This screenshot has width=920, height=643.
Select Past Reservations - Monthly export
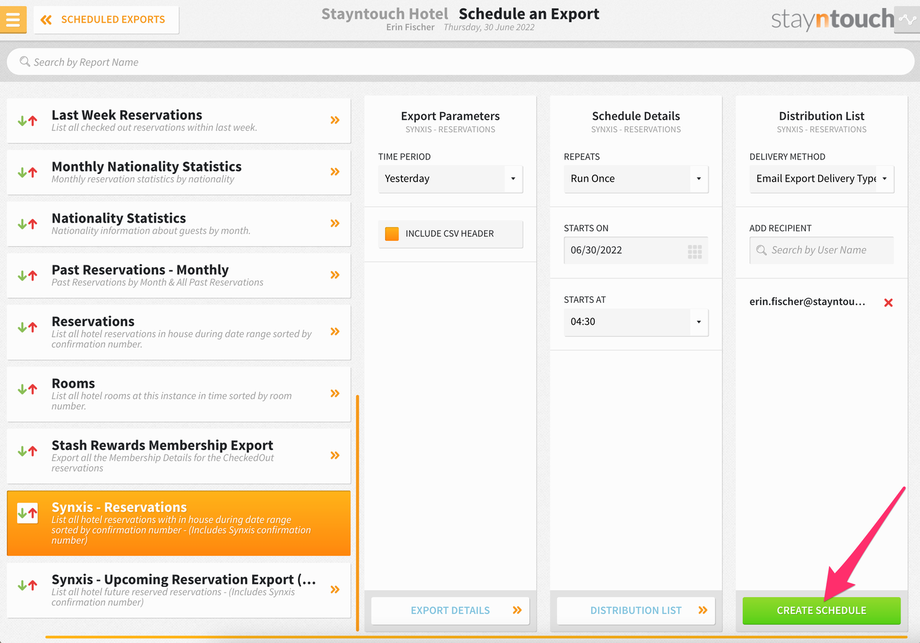178,275
